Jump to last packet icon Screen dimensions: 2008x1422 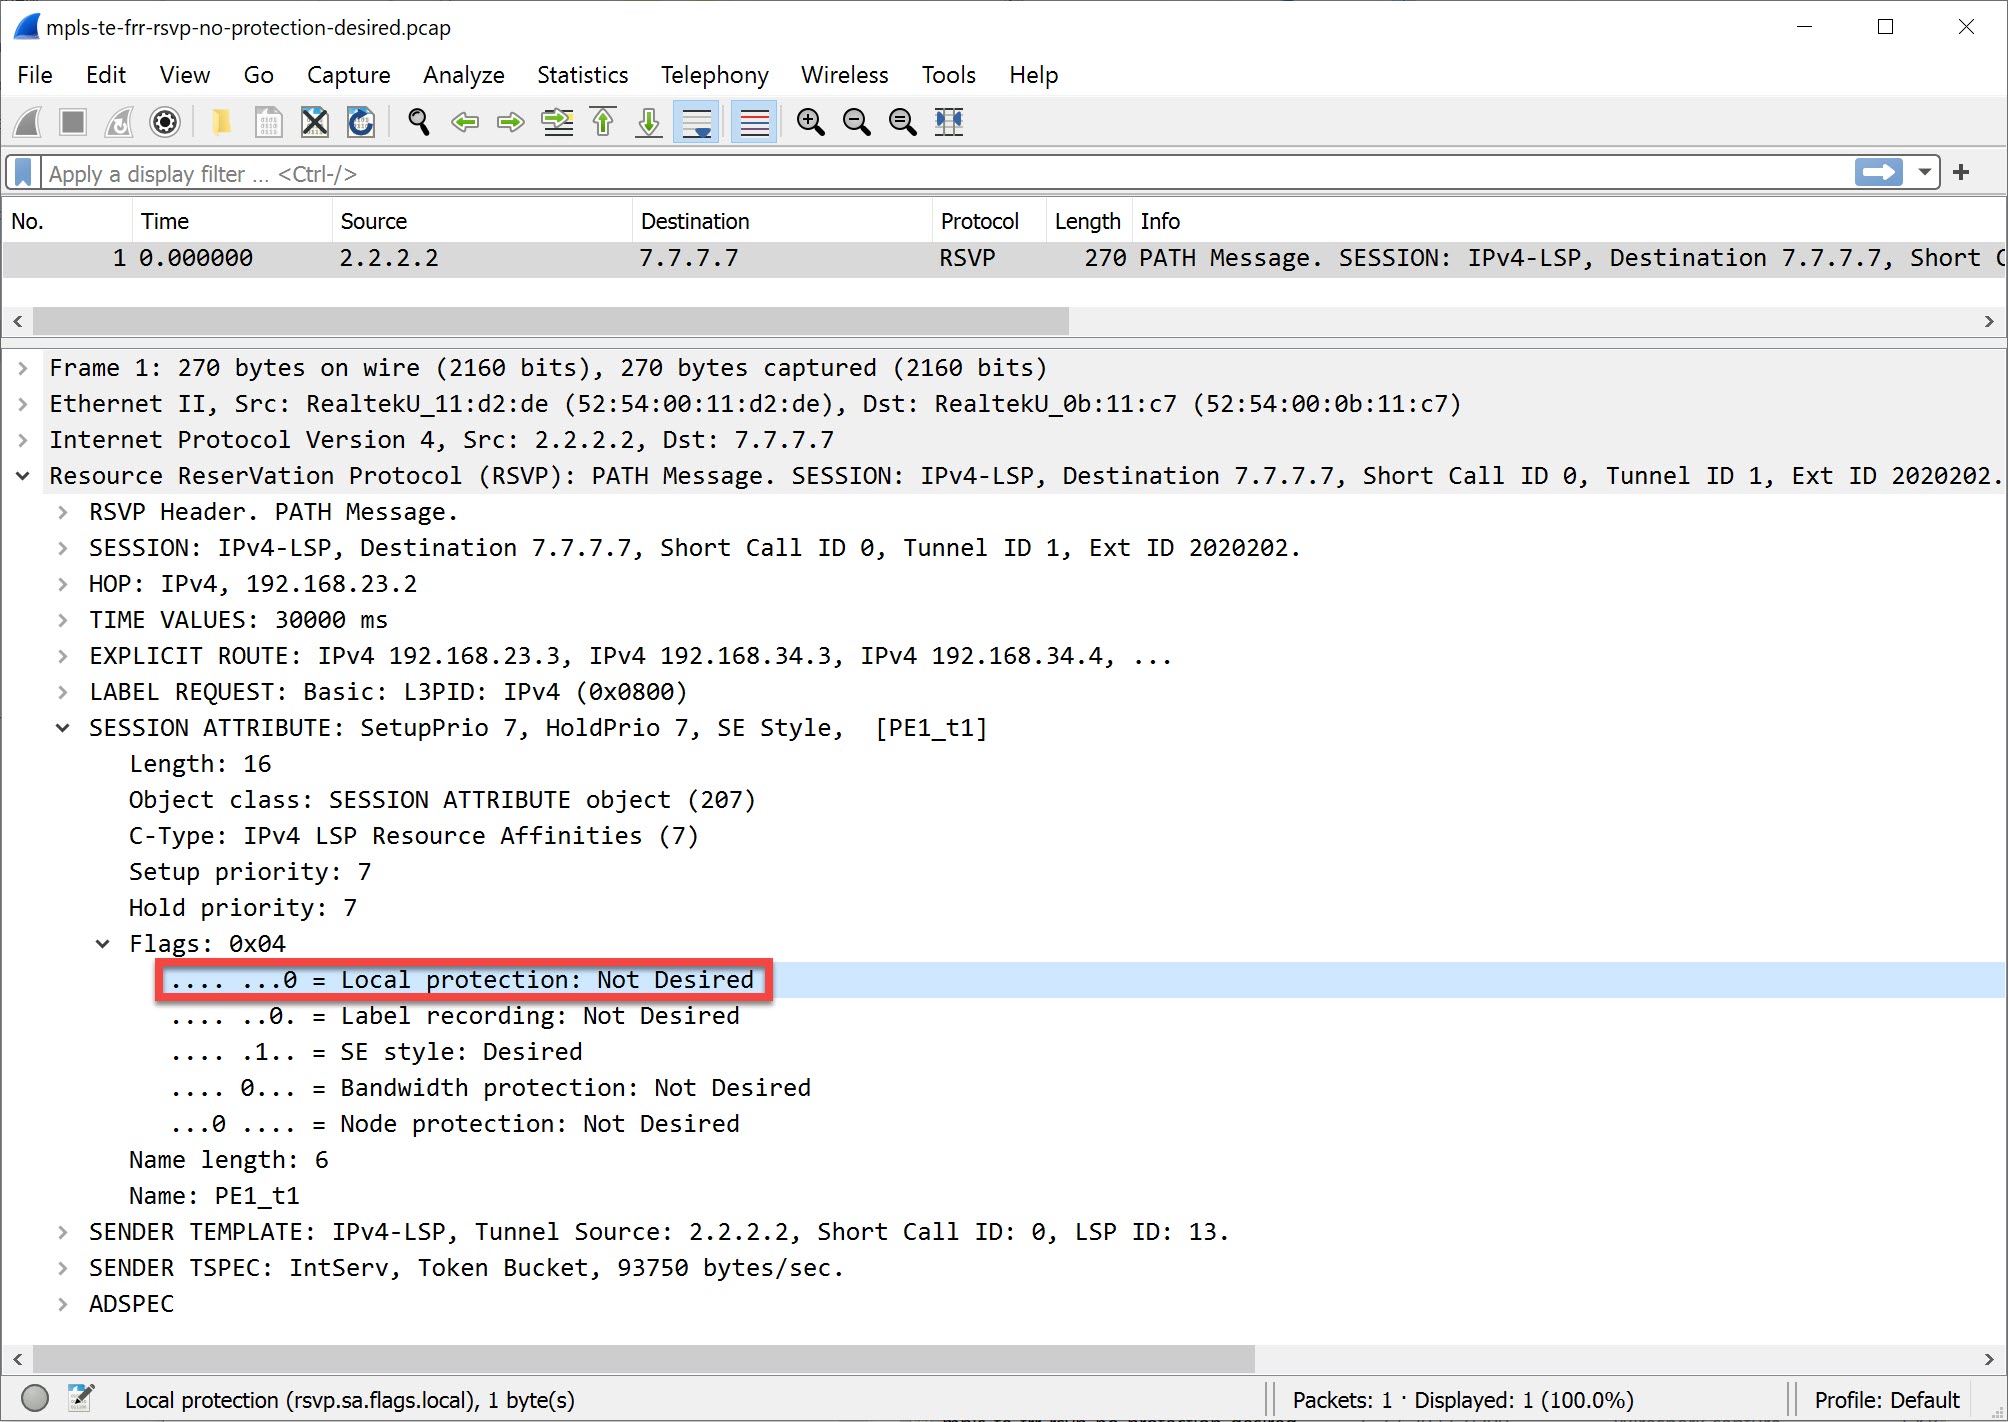(x=649, y=122)
